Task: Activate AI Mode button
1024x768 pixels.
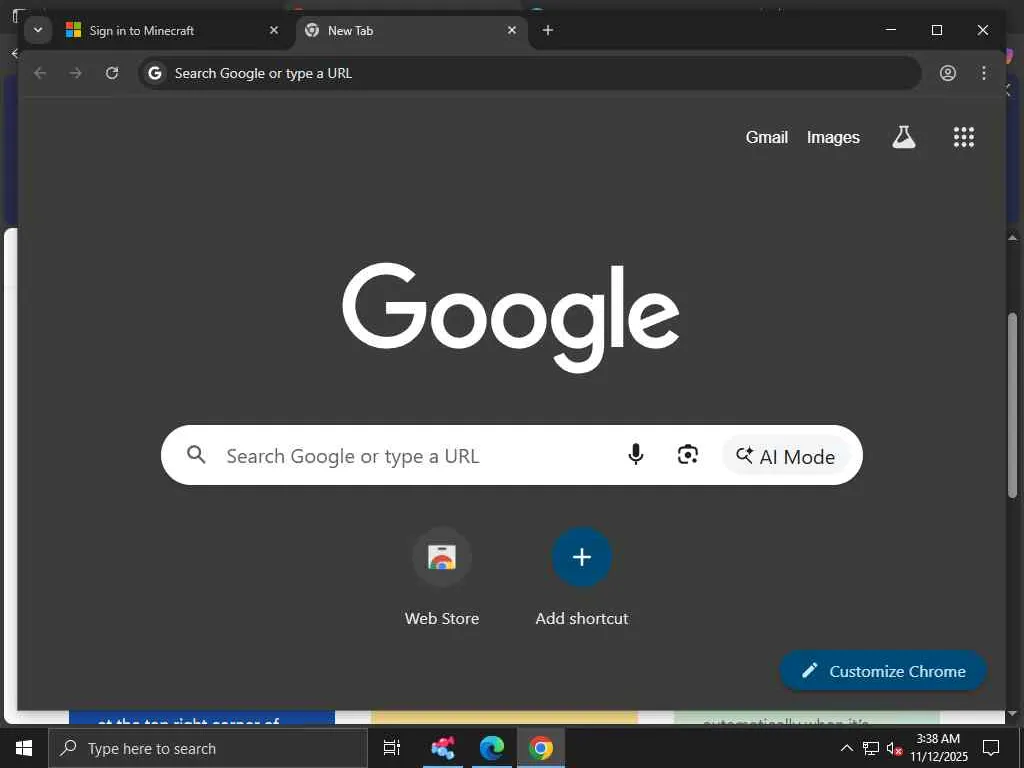Action: pyautogui.click(x=786, y=456)
